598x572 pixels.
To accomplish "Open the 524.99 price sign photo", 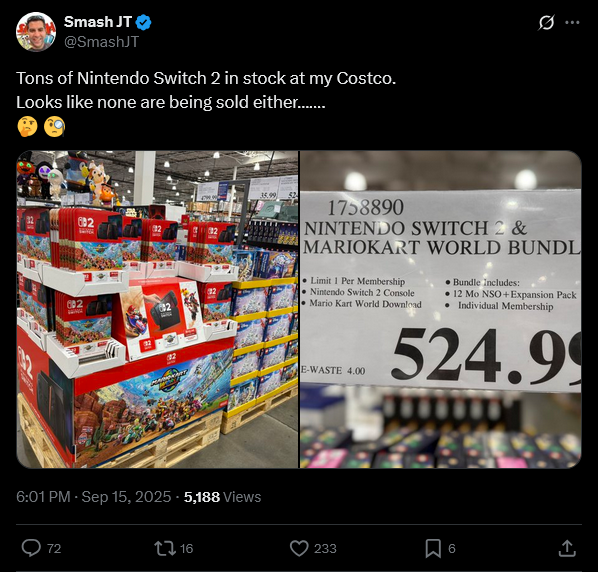I will 441,309.
